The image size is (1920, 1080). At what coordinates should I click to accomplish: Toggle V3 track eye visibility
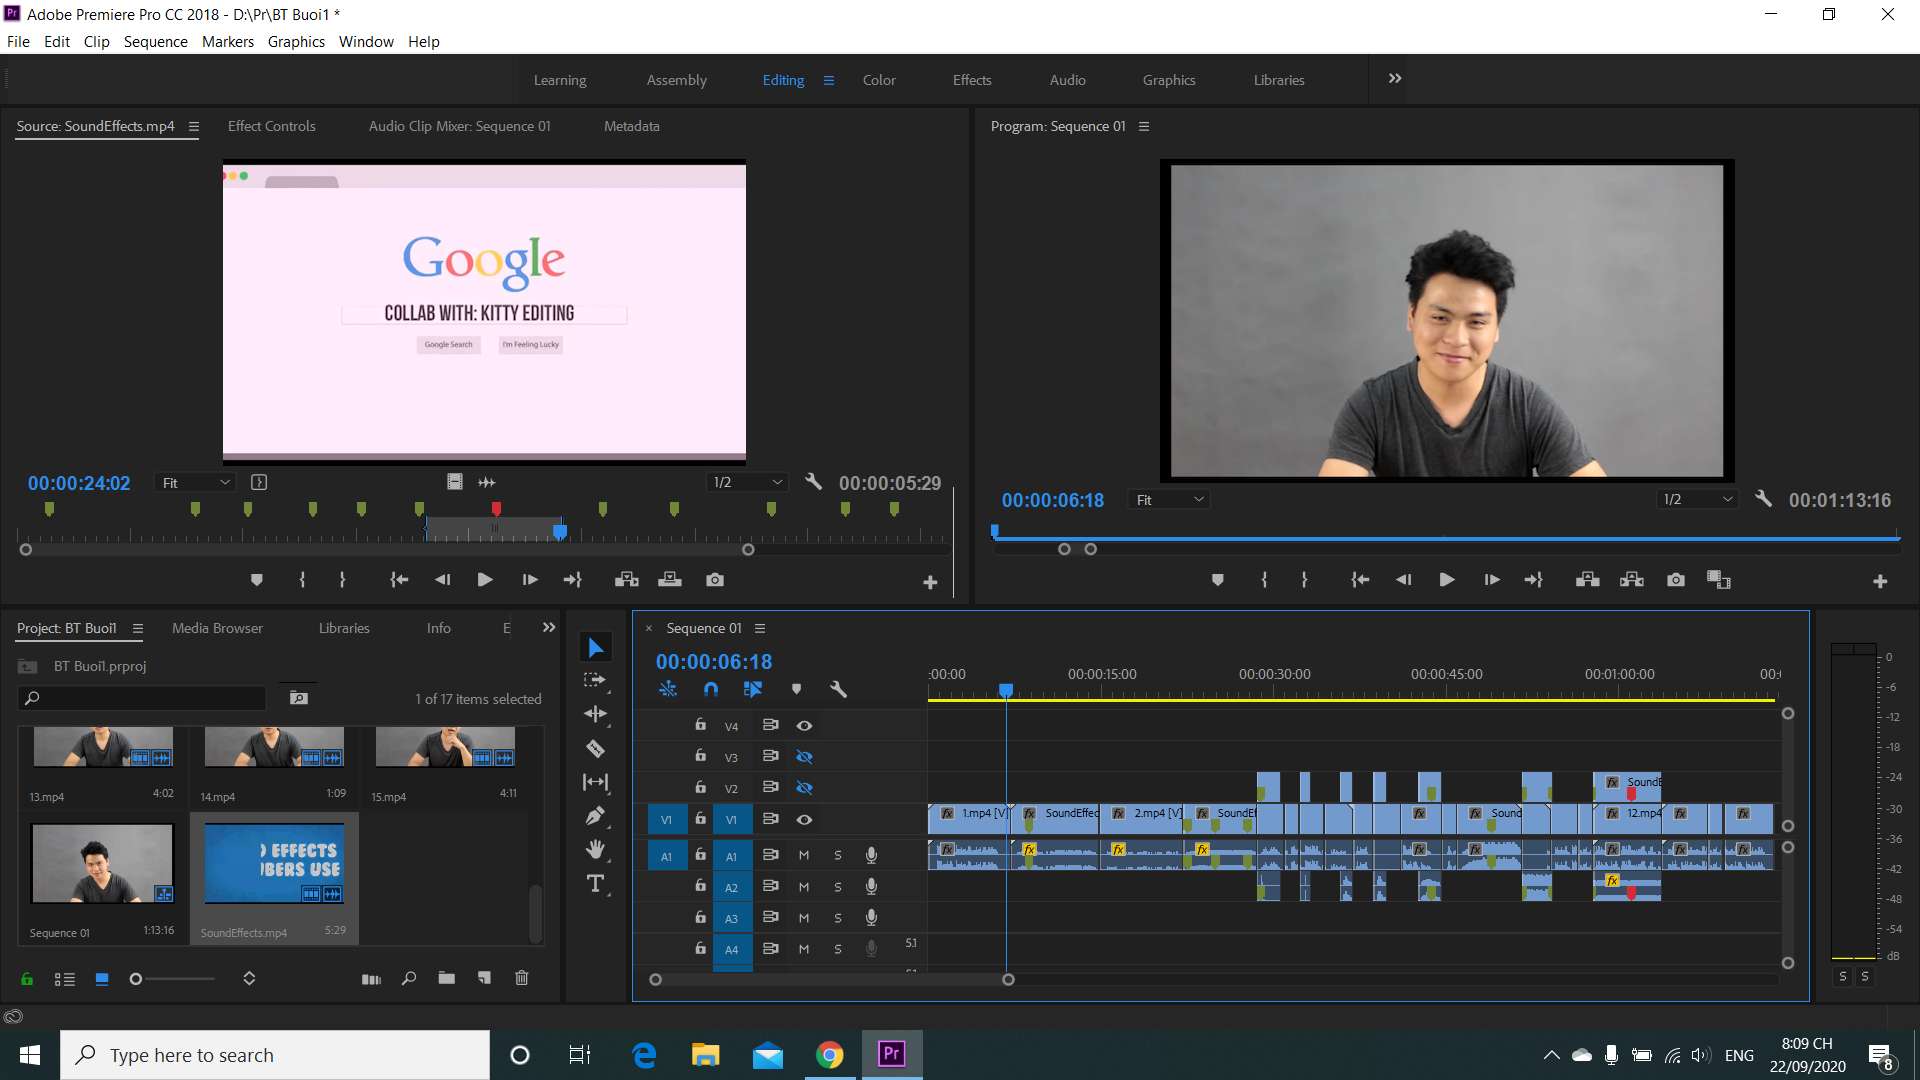coord(804,757)
